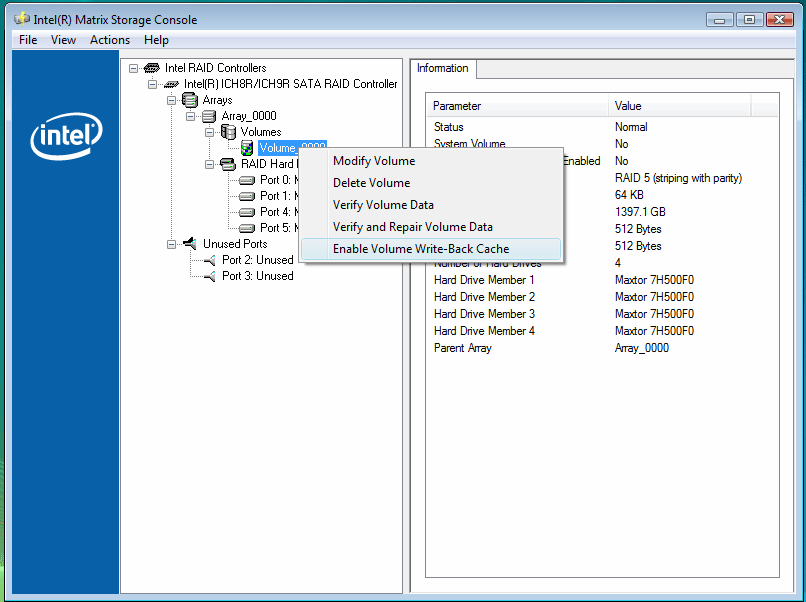
Task: Select the Unused Ports tree label
Action: pos(235,244)
